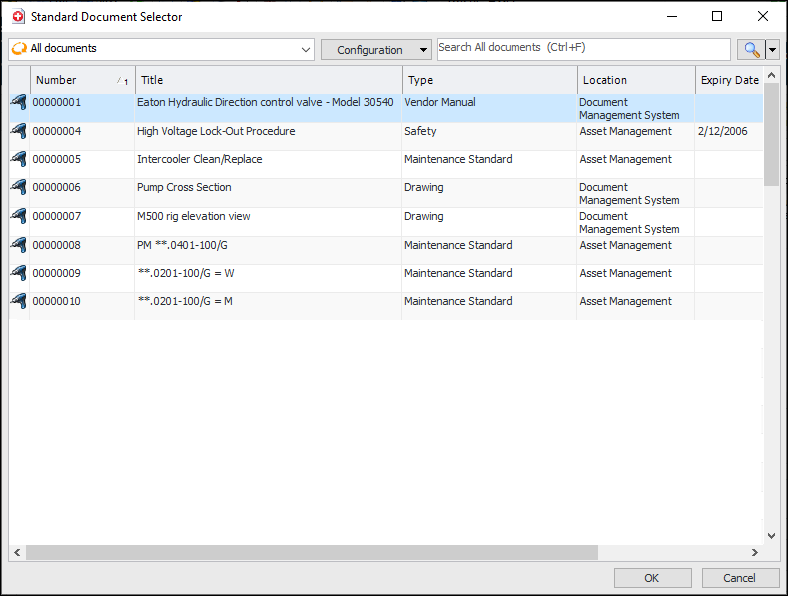788x596 pixels.
Task: Click title Pump Cross Section
Action: tap(184, 187)
